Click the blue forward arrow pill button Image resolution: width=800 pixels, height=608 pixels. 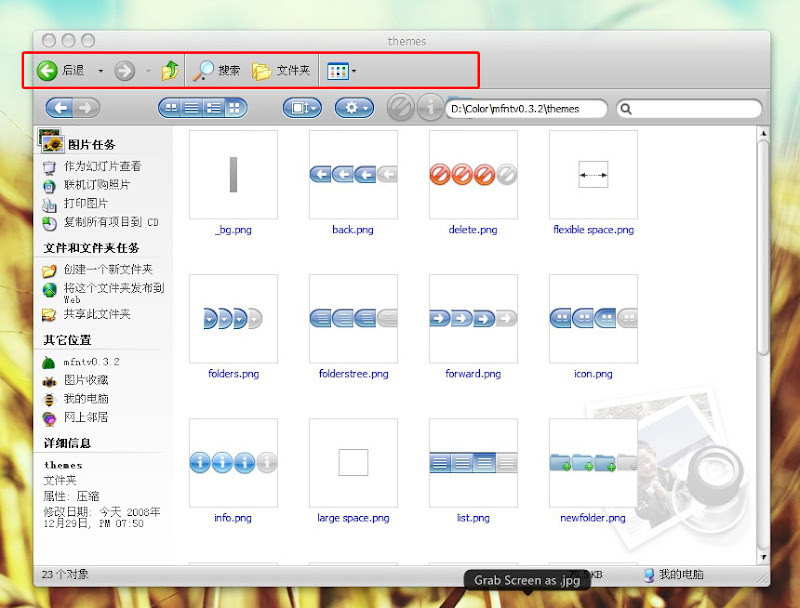pyautogui.click(x=86, y=108)
